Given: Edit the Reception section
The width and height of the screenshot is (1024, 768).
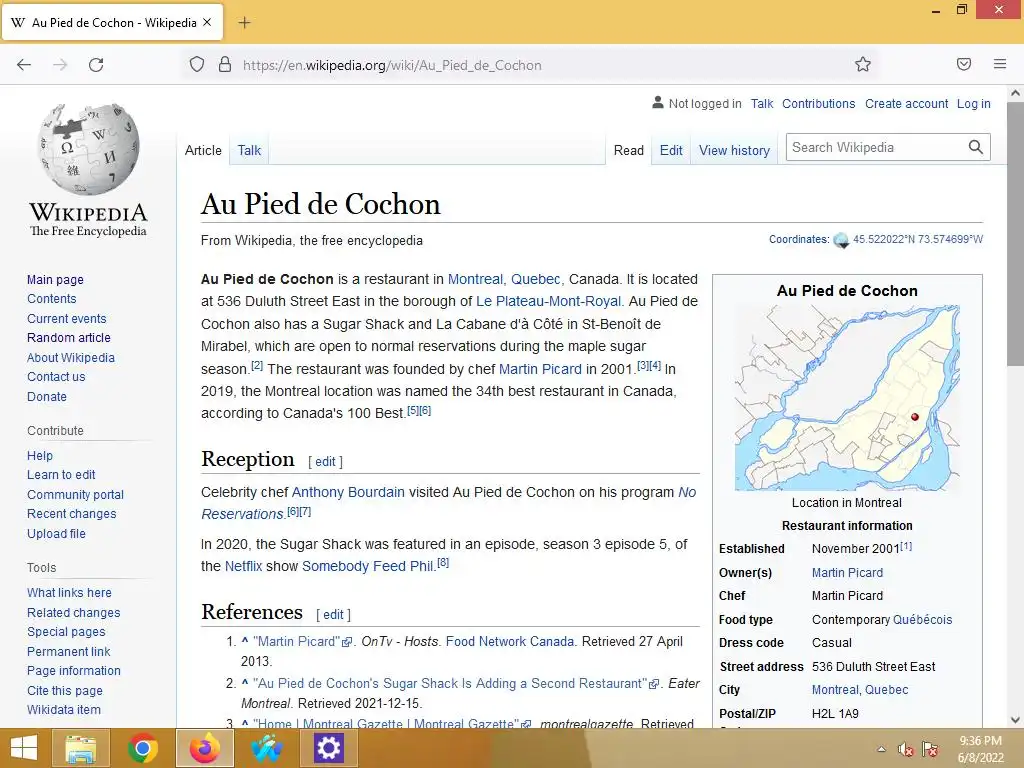Looking at the screenshot, I should click(x=325, y=462).
